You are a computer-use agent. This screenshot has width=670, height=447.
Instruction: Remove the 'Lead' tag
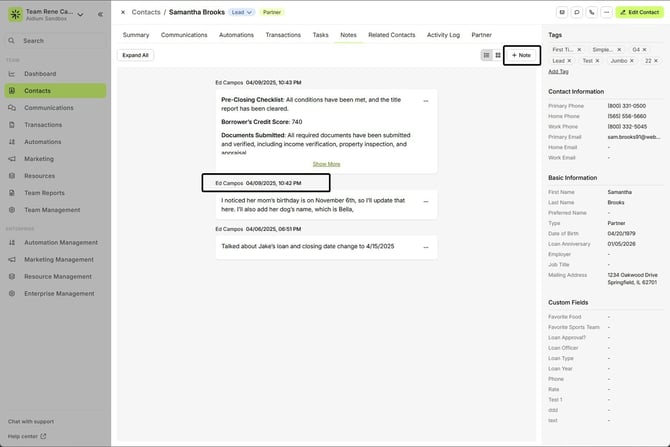tap(569, 61)
